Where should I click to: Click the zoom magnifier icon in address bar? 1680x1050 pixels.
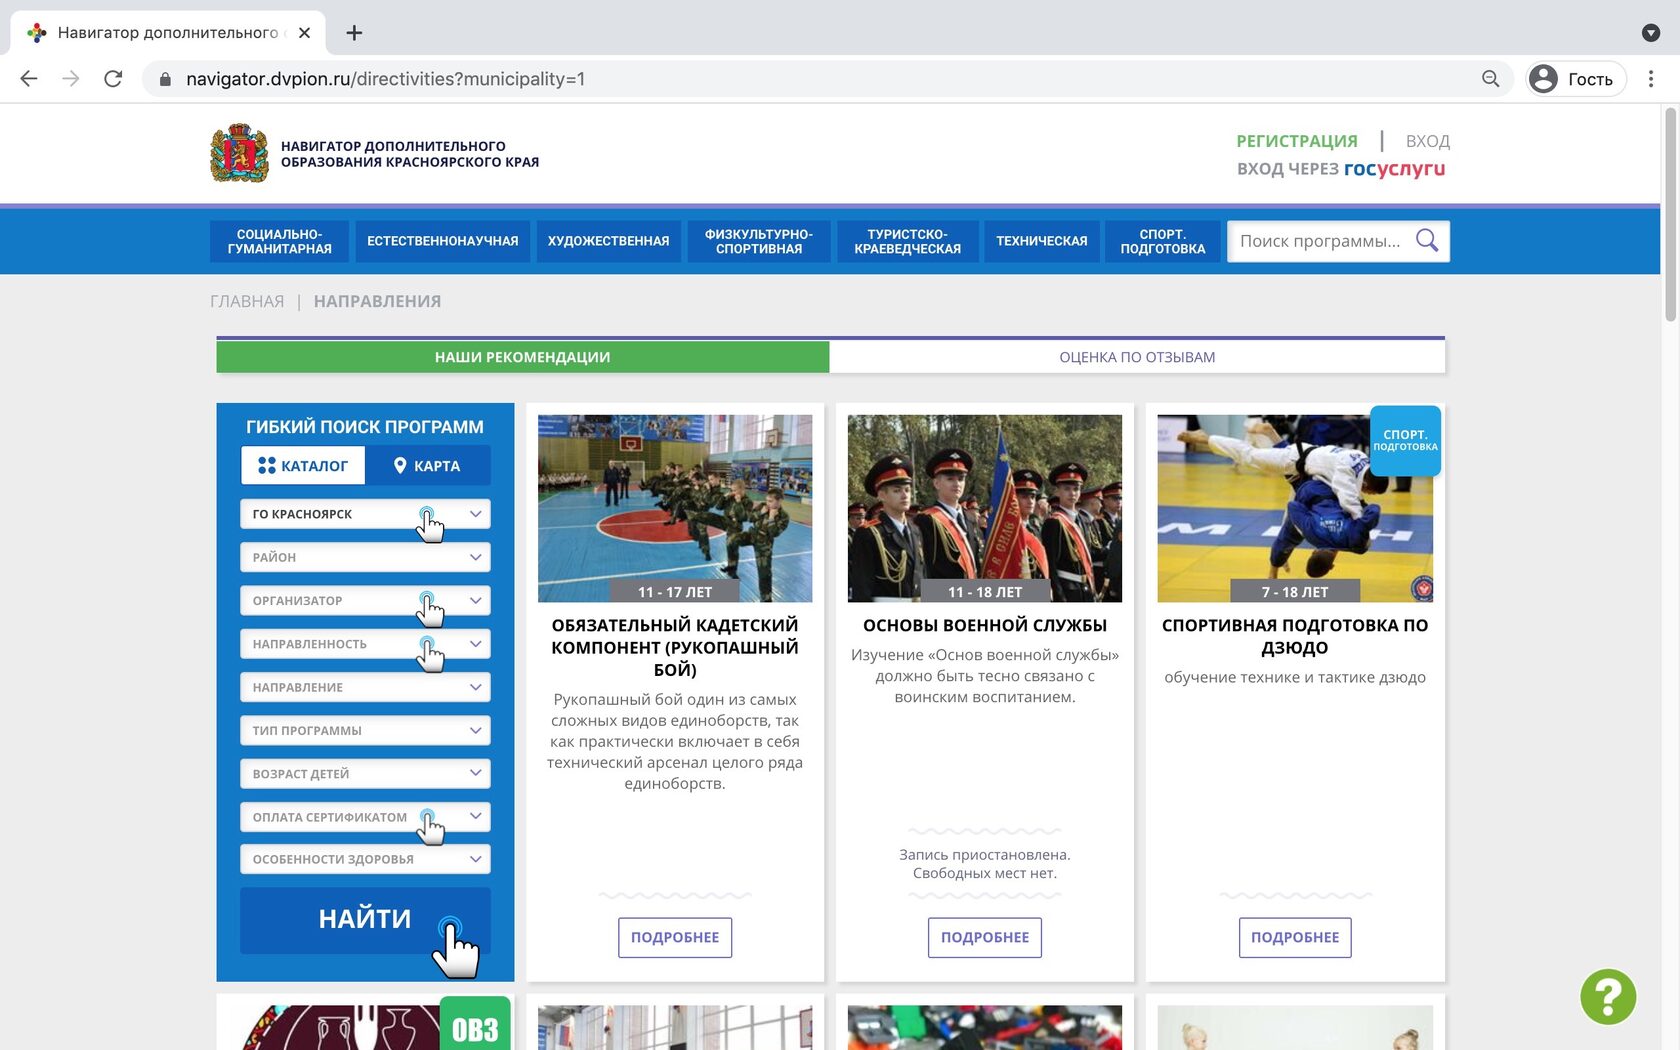point(1490,79)
